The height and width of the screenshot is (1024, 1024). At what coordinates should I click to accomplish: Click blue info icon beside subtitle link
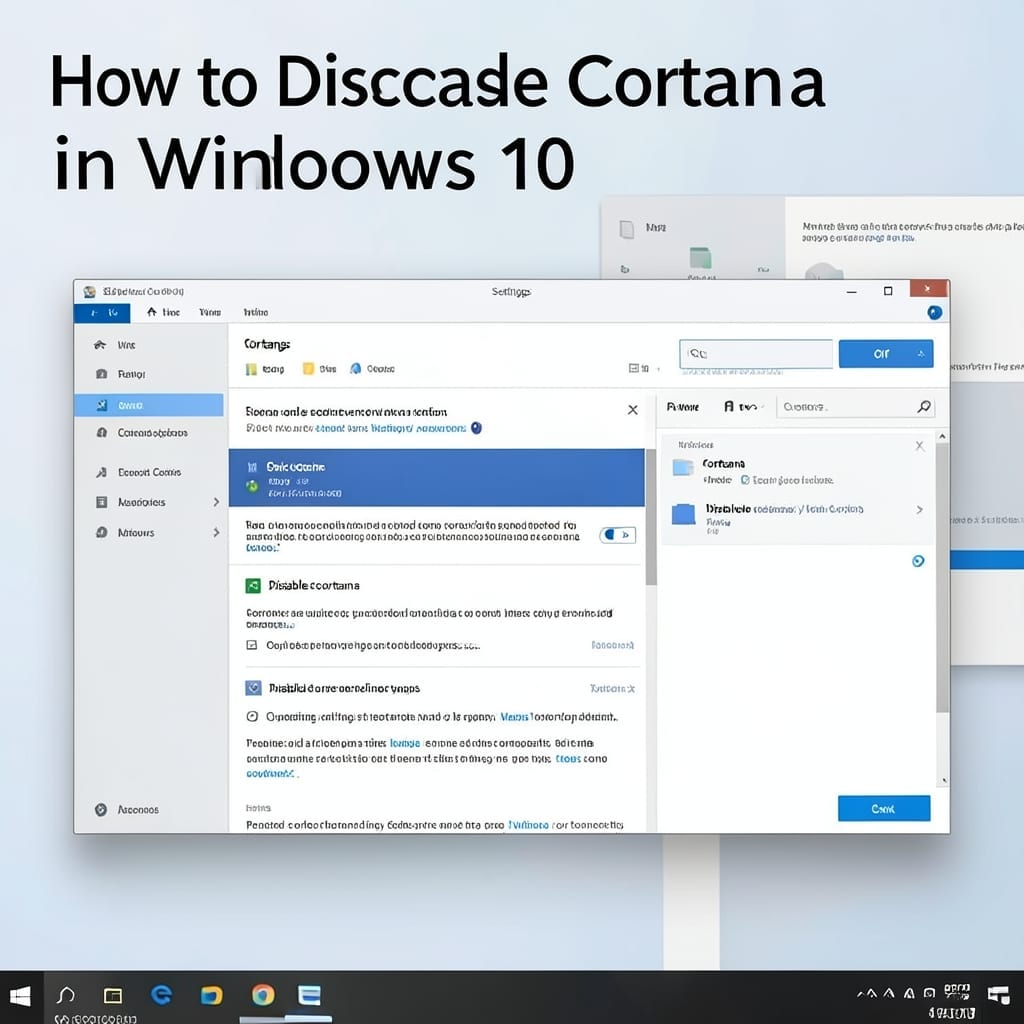coord(476,428)
